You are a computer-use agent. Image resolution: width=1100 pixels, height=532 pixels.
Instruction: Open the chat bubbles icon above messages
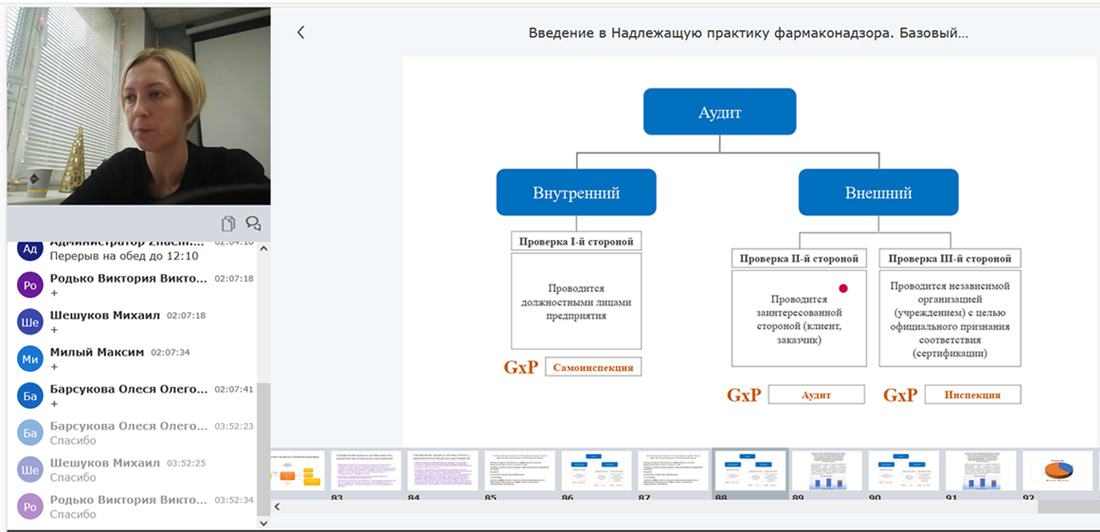[253, 223]
